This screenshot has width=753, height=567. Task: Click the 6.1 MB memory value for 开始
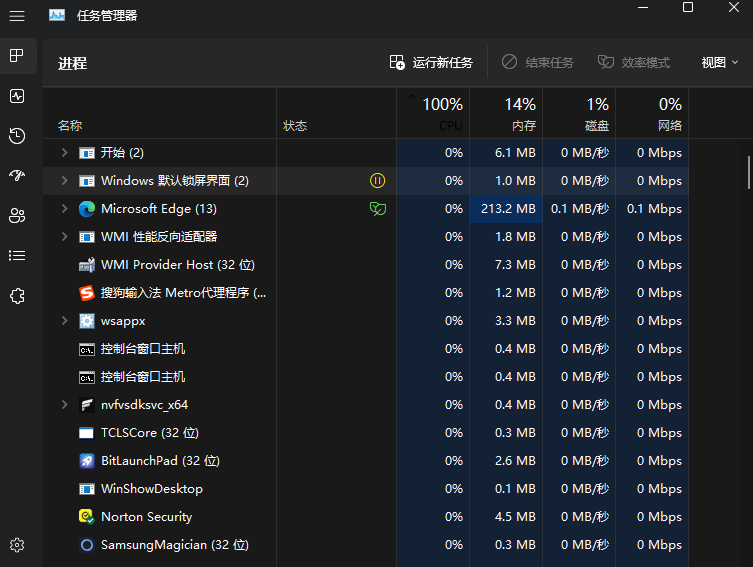[x=515, y=153]
